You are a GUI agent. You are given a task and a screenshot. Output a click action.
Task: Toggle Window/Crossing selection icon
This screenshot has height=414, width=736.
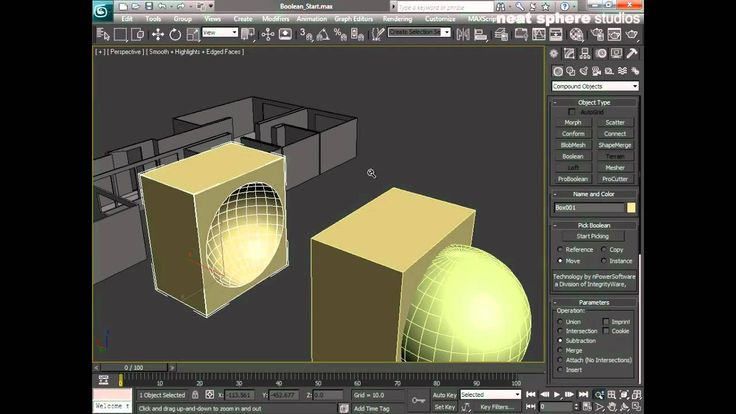(138, 34)
